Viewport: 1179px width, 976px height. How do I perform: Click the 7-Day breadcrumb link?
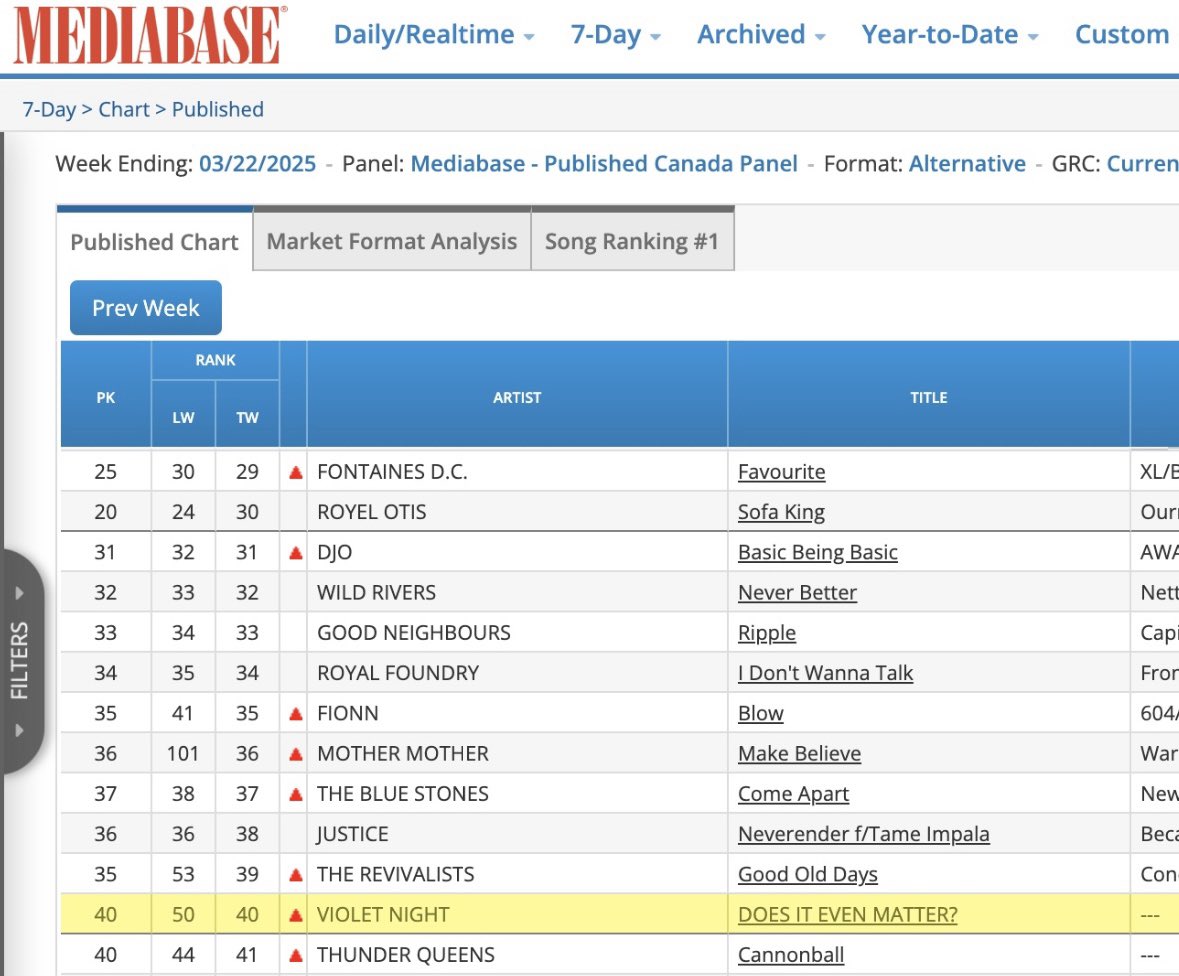(49, 110)
